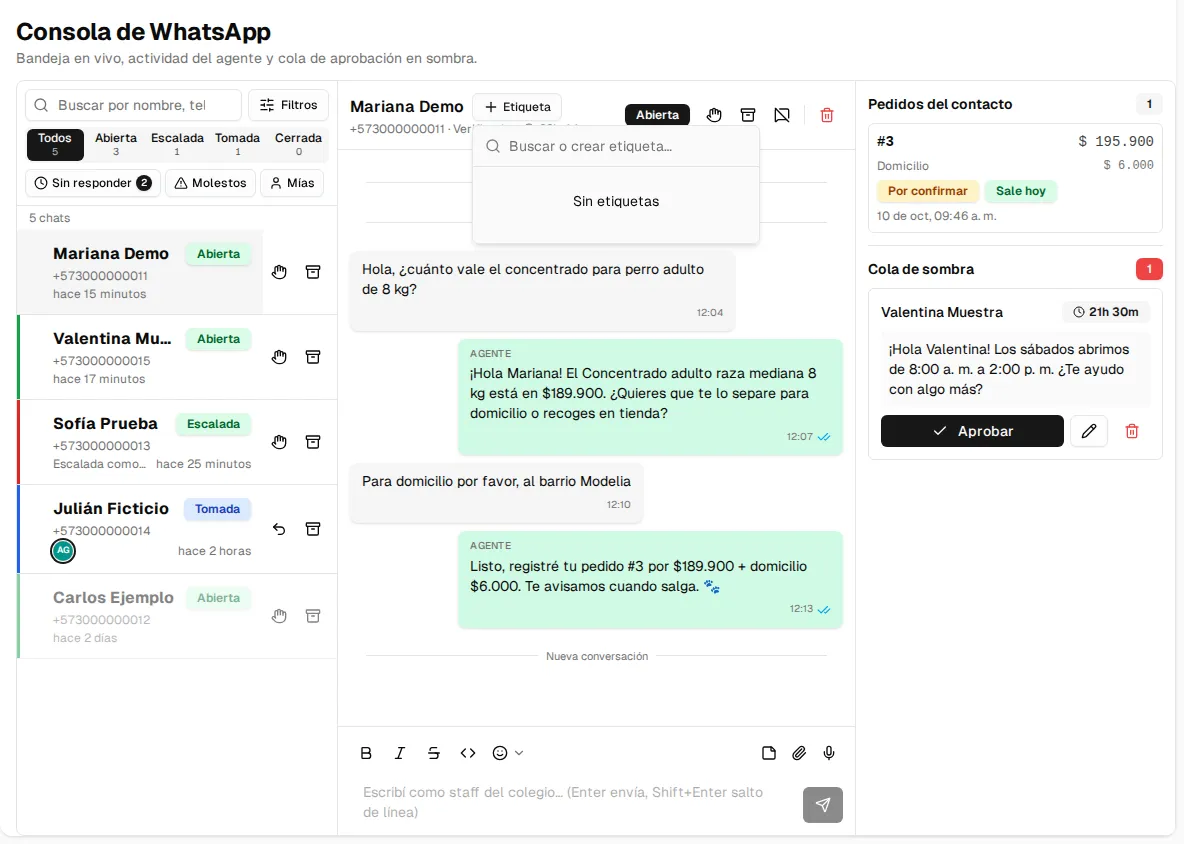
Task: Click archive icon in conversation header
Action: tap(748, 115)
